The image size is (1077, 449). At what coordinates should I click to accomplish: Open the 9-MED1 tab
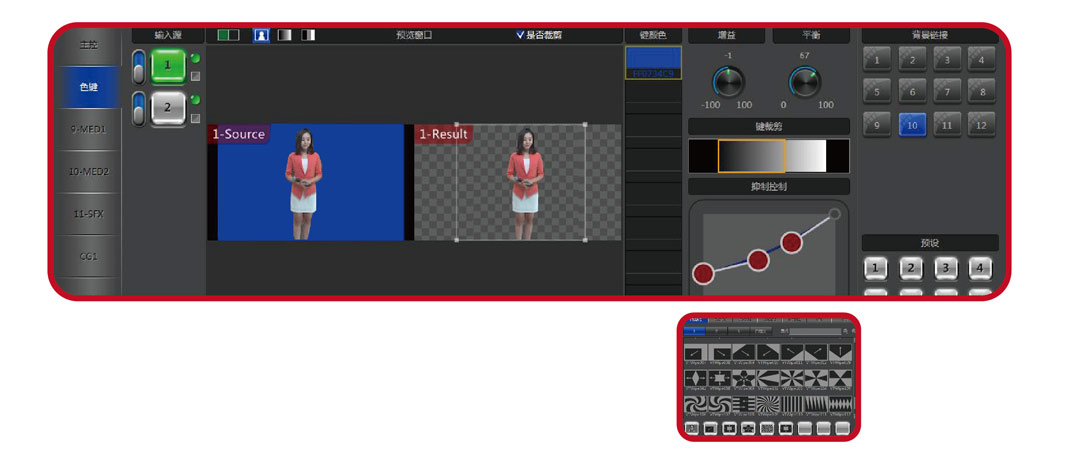(x=89, y=129)
